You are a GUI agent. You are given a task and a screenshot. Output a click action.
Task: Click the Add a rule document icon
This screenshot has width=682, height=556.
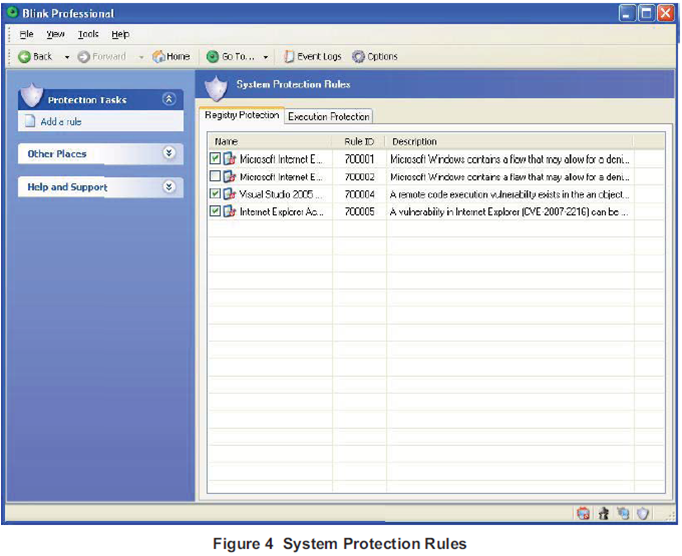pyautogui.click(x=30, y=121)
